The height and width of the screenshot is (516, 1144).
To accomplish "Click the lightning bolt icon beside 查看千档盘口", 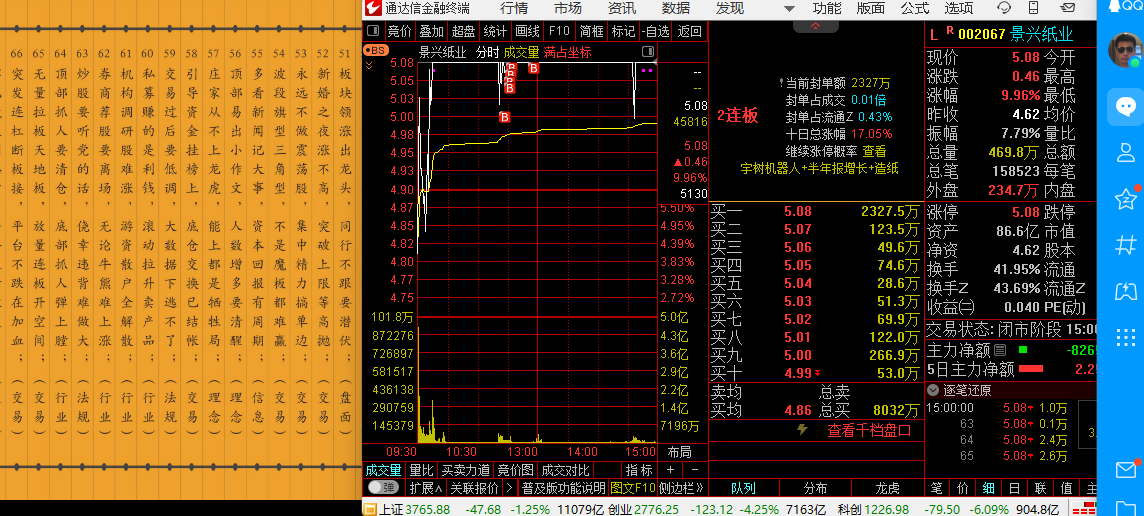I will [802, 430].
